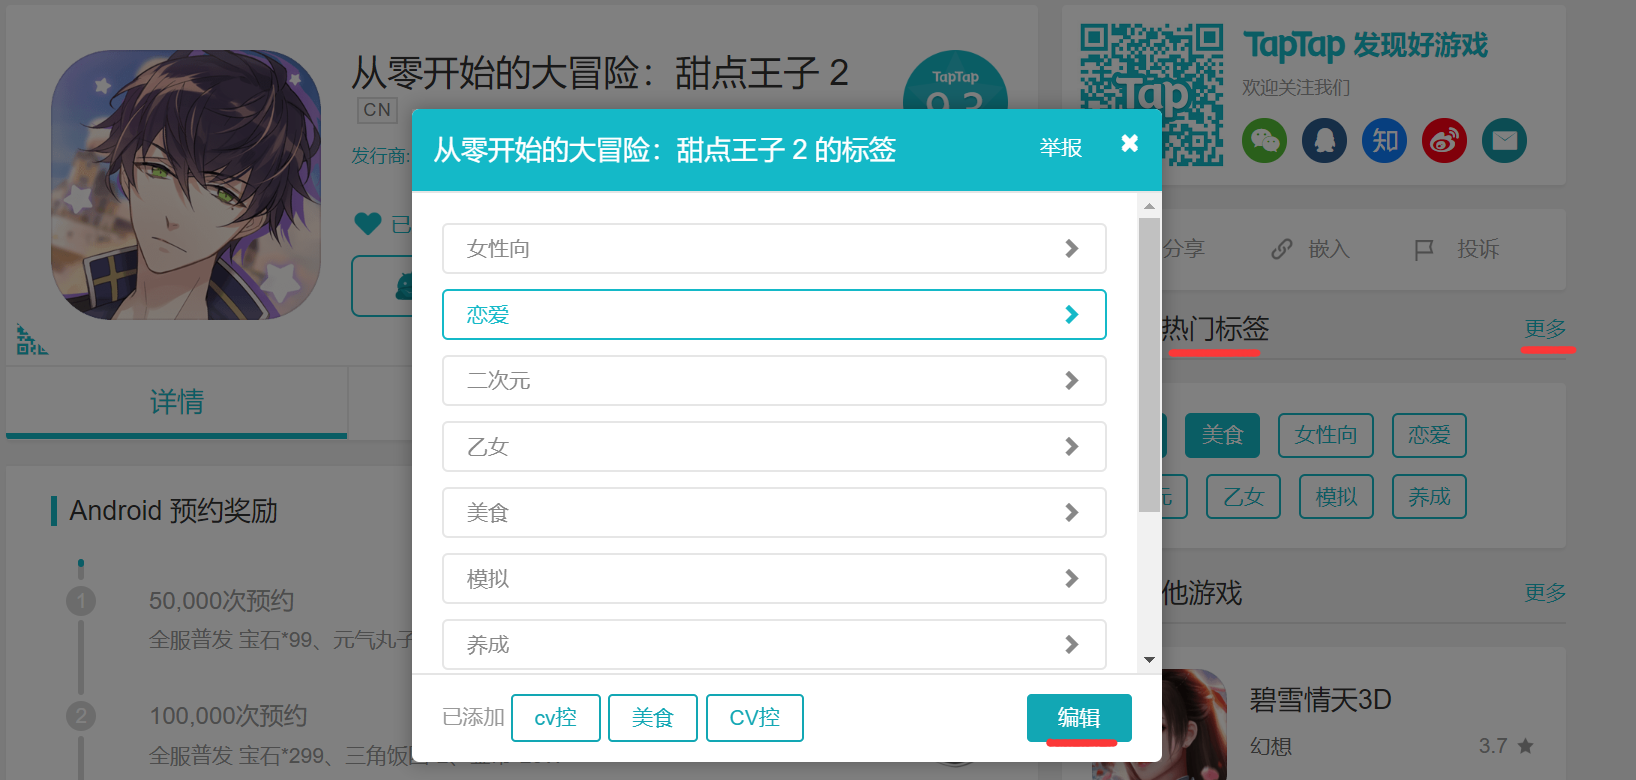Screen dimensions: 1636x780
Task: Click the added tag 美食 in dialog footer
Action: click(653, 718)
